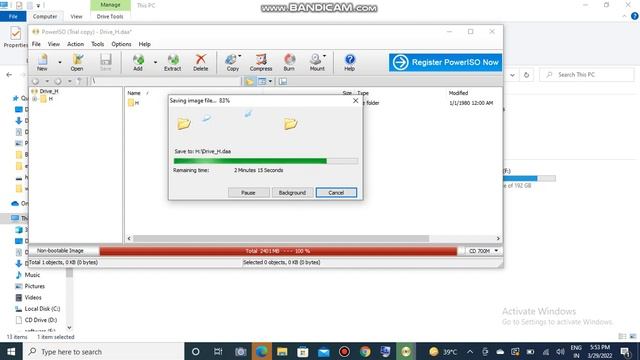The width and height of the screenshot is (640, 360).
Task: Click the Mount toolbar icon
Action: 317,62
